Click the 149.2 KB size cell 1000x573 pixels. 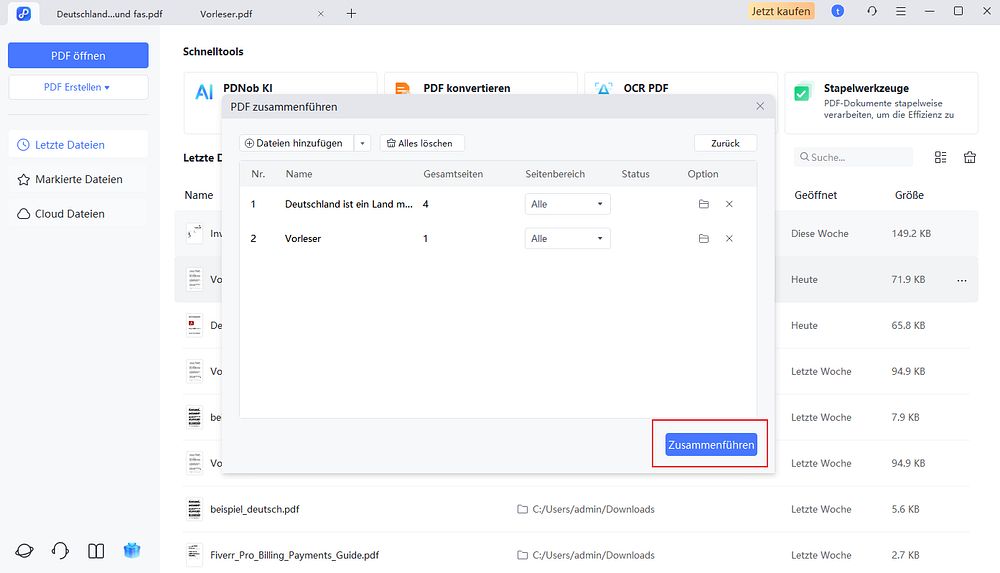911,234
